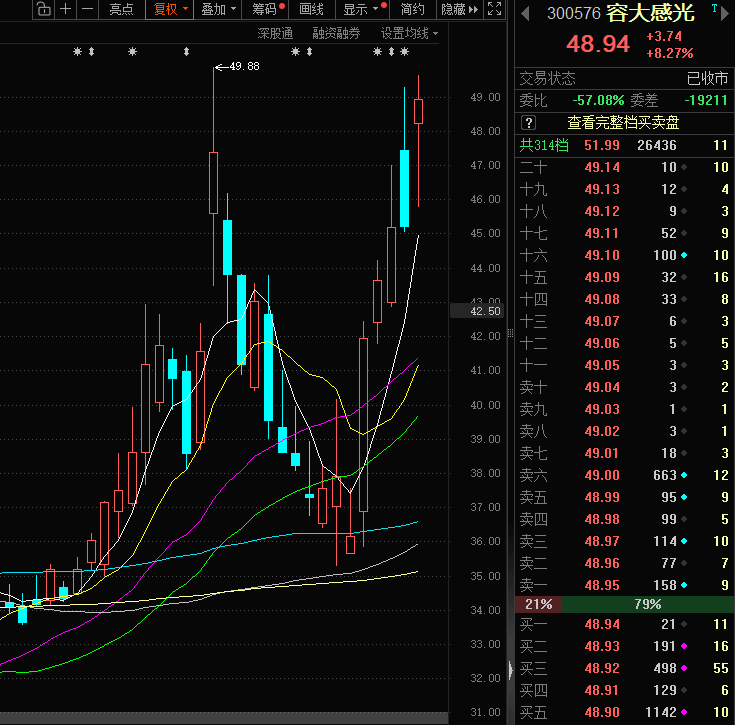
Task: Switch to 简约 simple mode
Action: [x=412, y=9]
